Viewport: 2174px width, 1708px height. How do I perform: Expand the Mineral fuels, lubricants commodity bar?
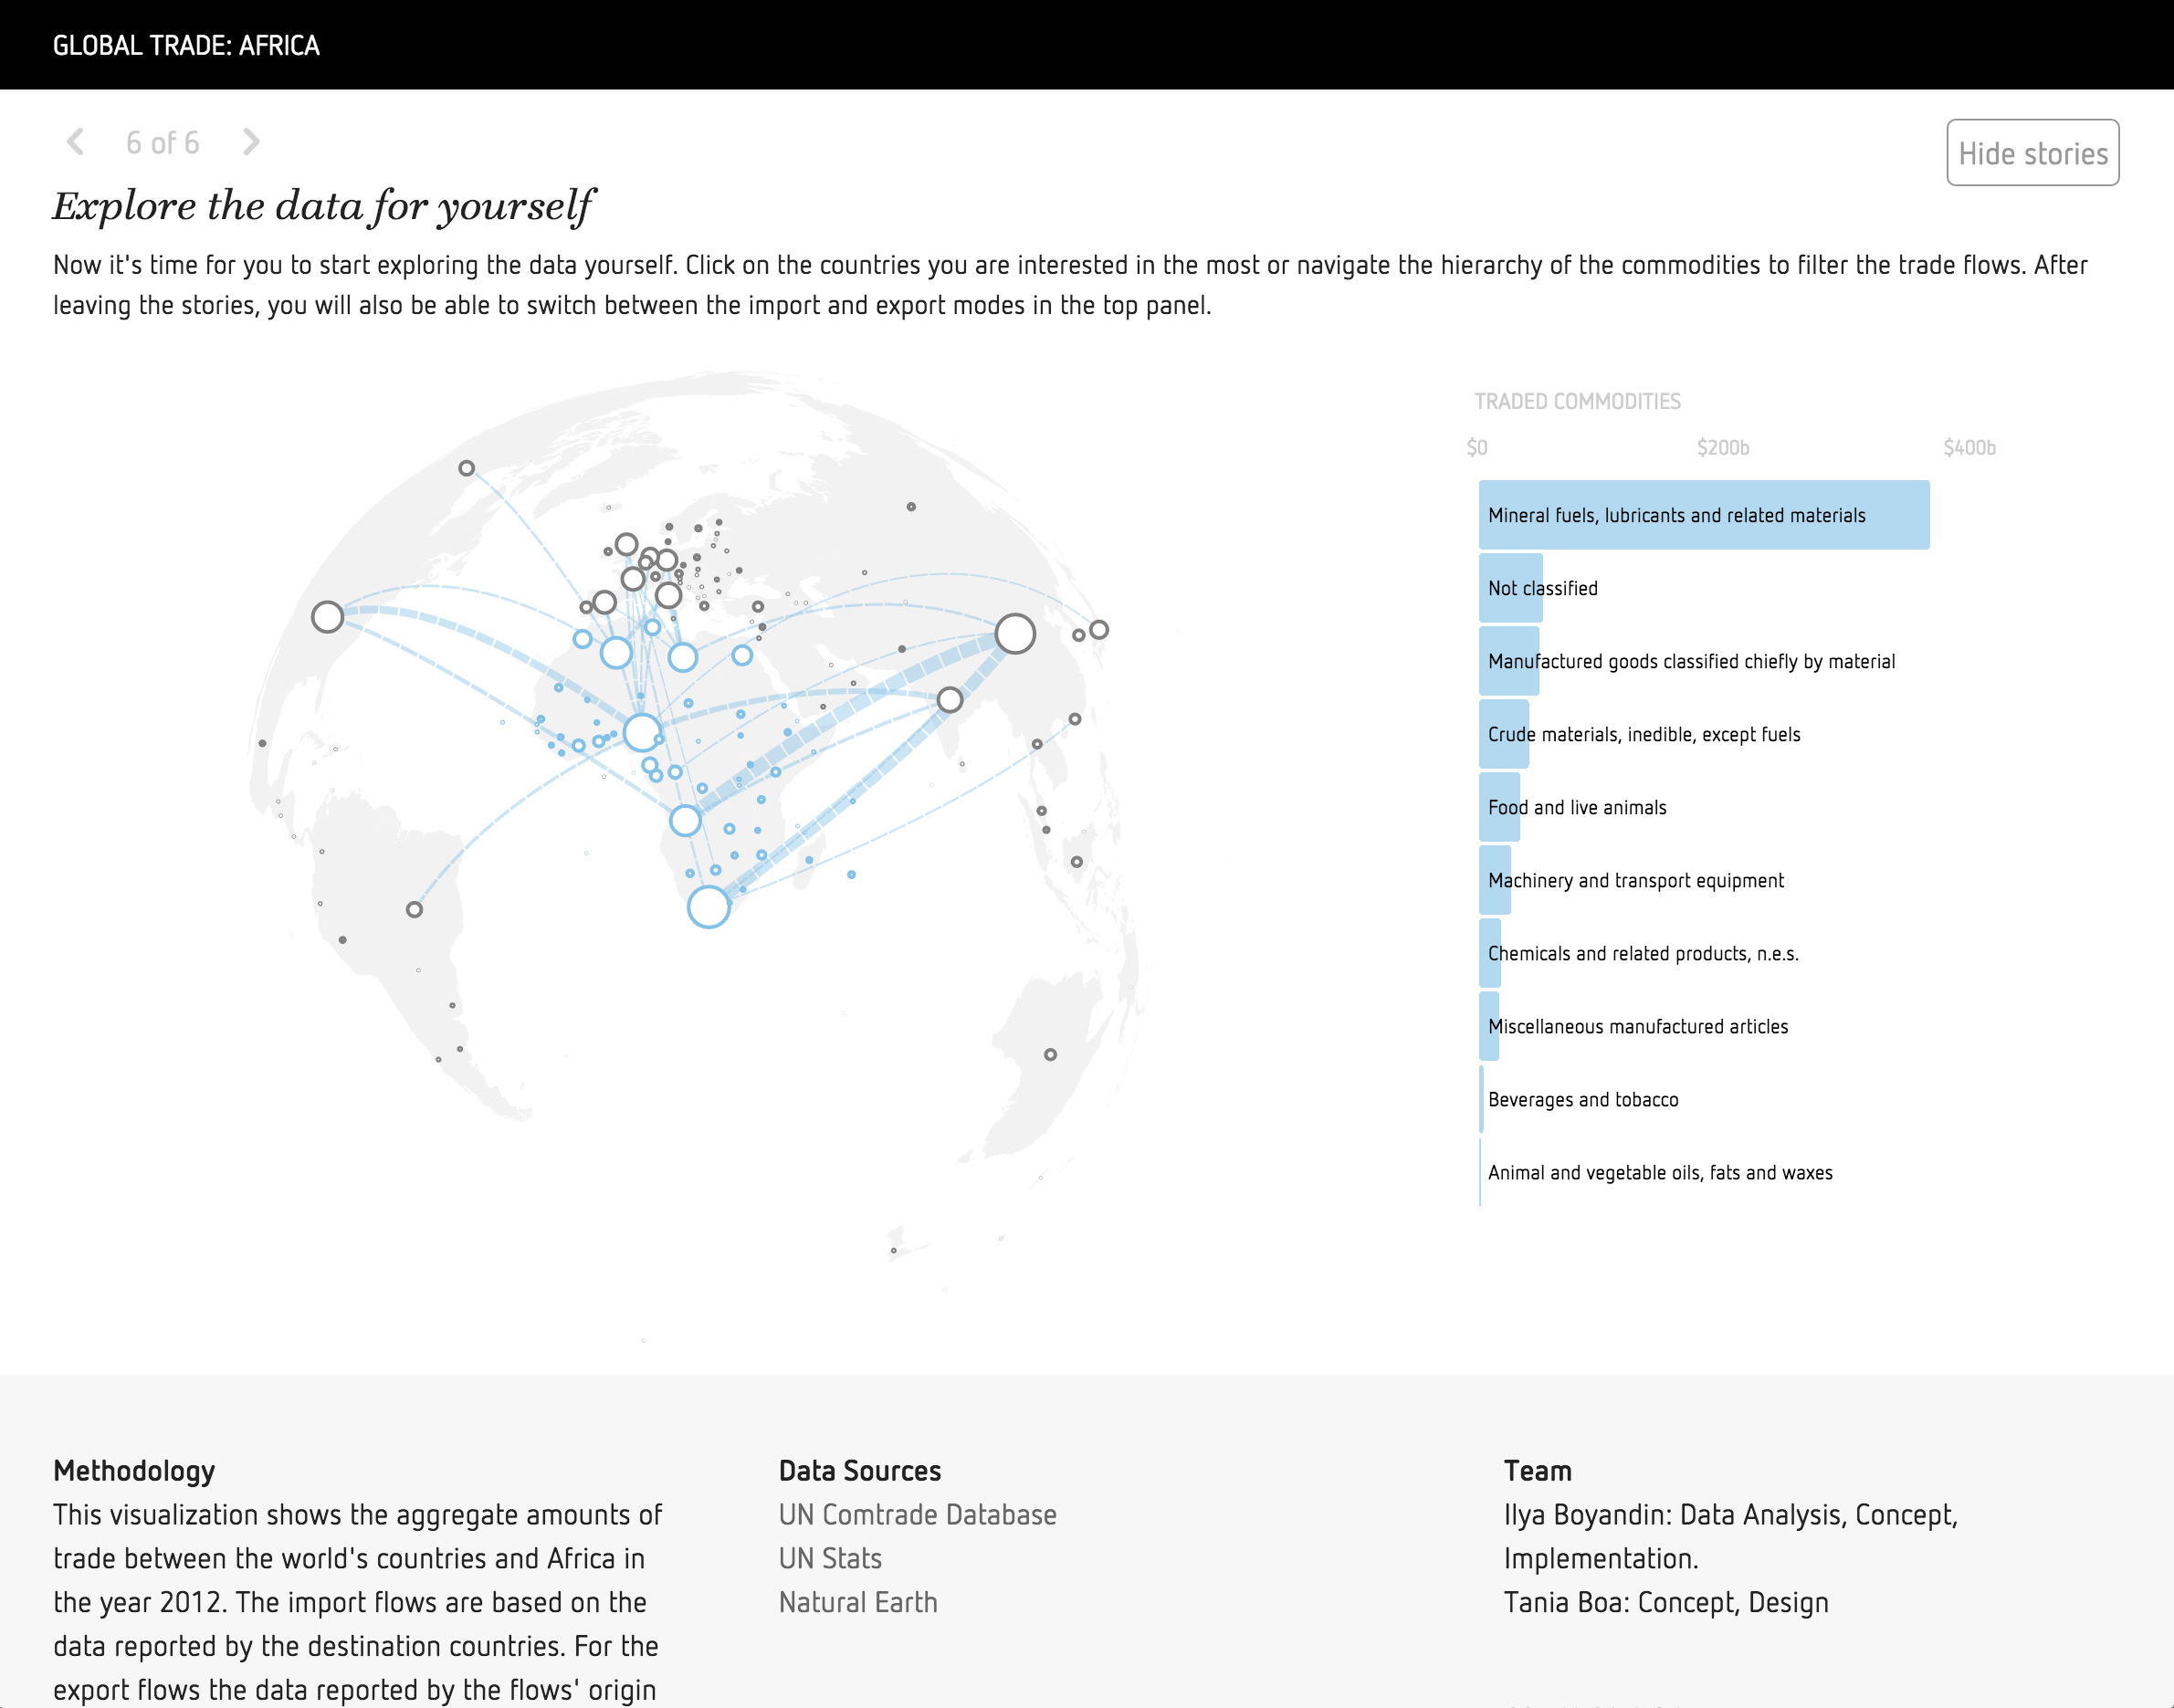[x=1704, y=515]
